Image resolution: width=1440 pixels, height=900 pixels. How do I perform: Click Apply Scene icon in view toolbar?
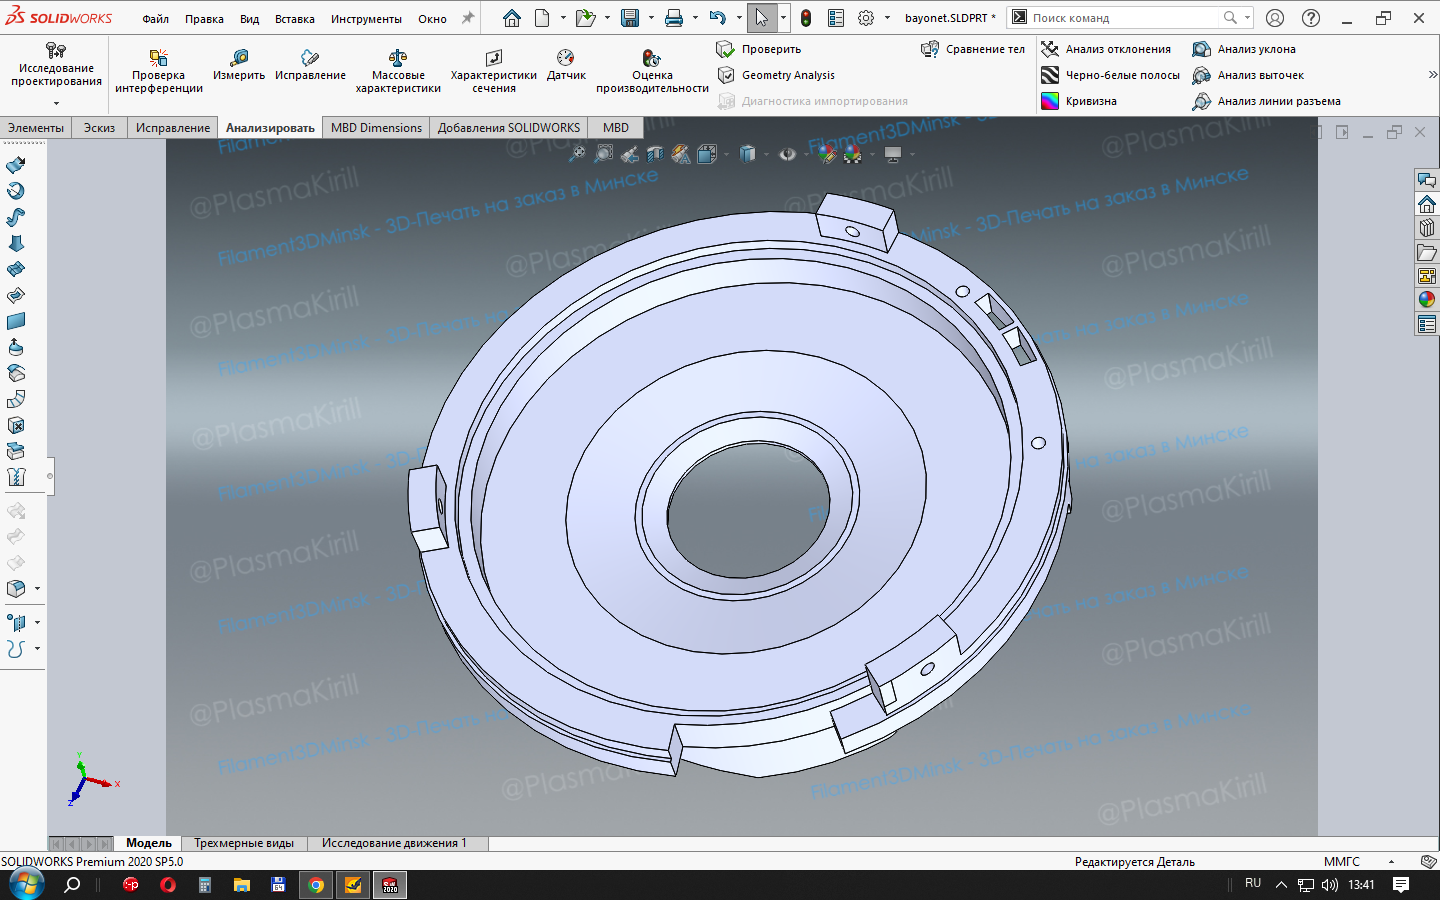(852, 154)
